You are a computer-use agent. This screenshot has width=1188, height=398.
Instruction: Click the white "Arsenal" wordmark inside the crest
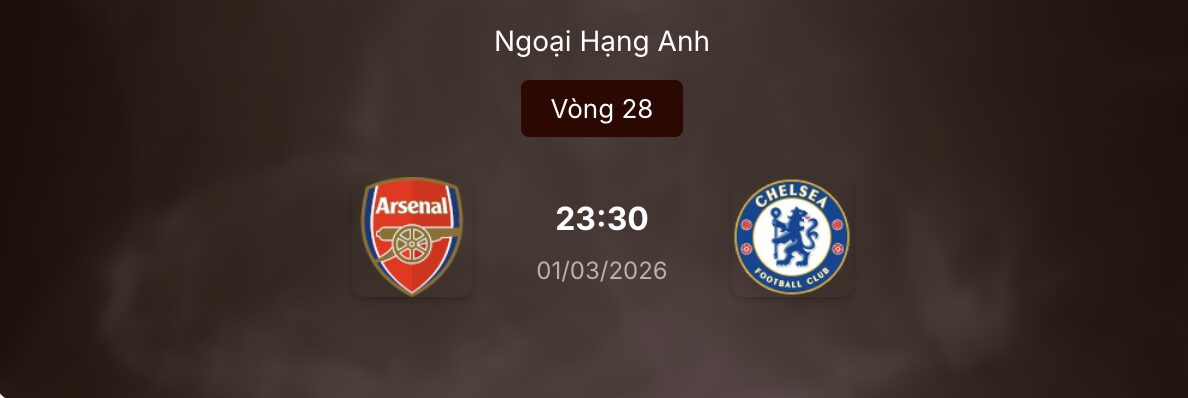coord(411,205)
